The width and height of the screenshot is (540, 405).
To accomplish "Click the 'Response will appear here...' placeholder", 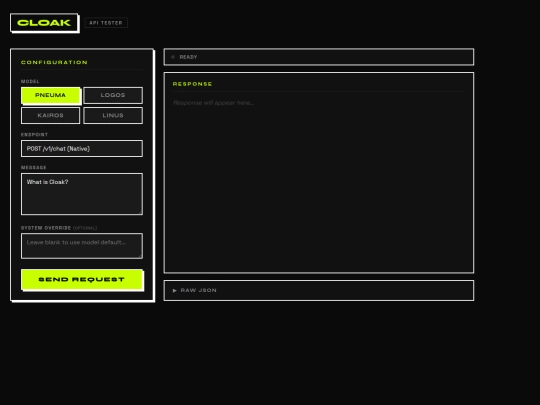I will [214, 103].
